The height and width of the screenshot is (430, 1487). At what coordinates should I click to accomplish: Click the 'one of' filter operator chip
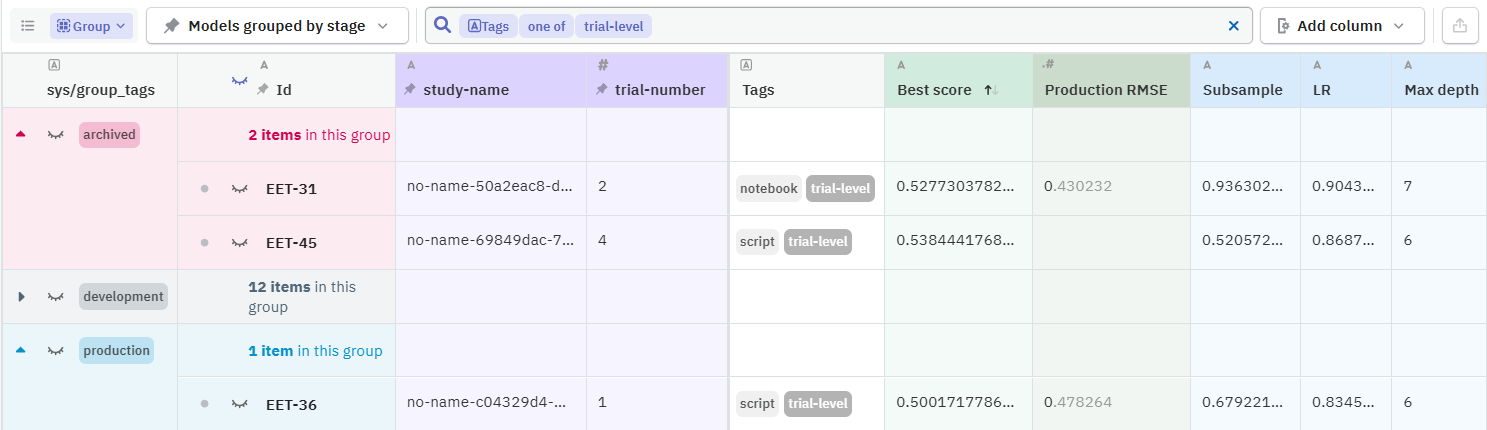tap(546, 26)
